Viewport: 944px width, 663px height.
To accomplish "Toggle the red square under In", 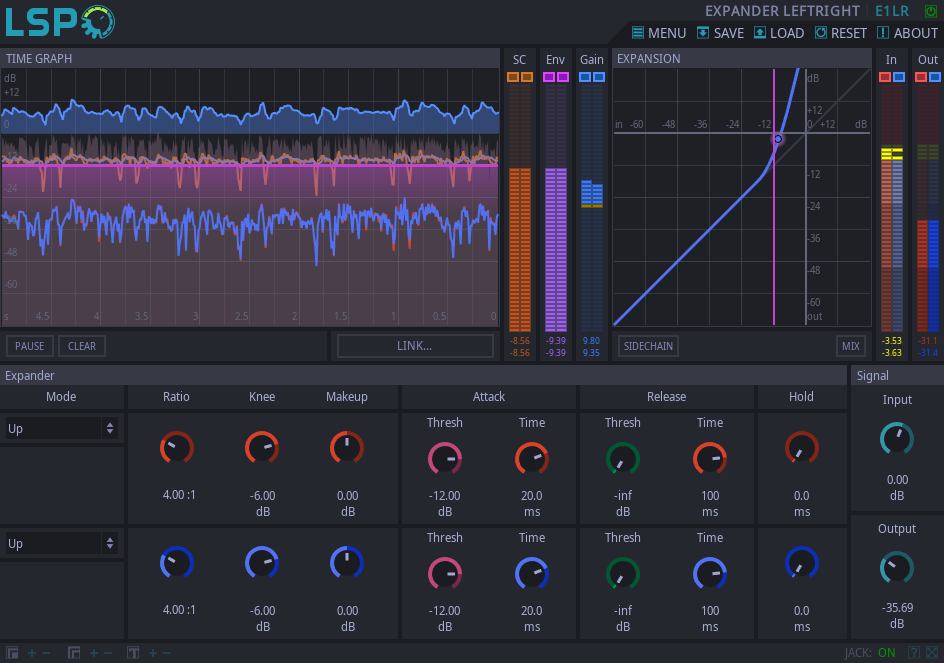I will tap(885, 77).
